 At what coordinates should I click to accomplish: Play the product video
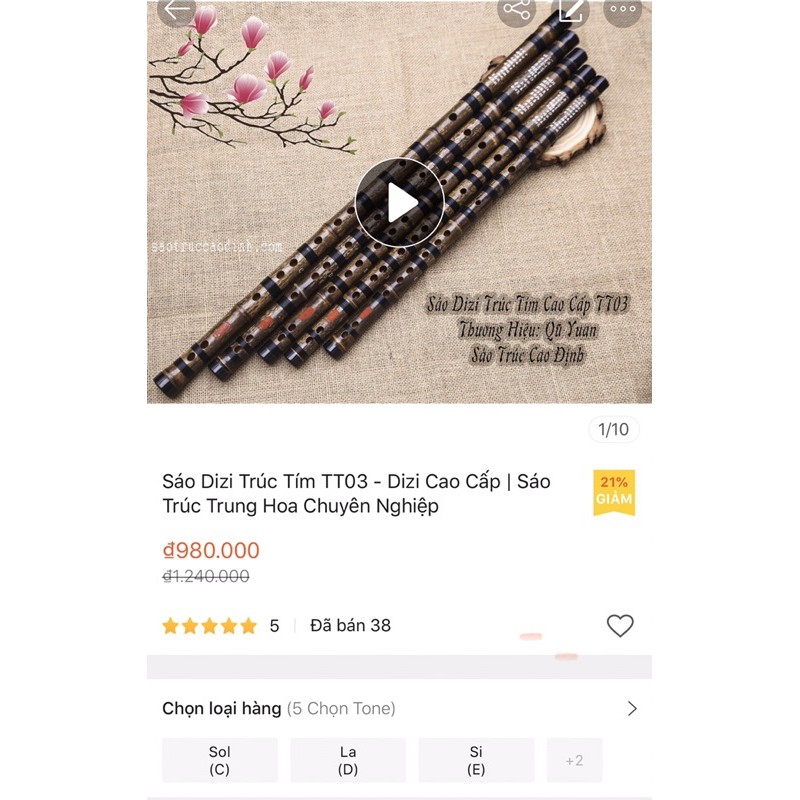tap(399, 203)
